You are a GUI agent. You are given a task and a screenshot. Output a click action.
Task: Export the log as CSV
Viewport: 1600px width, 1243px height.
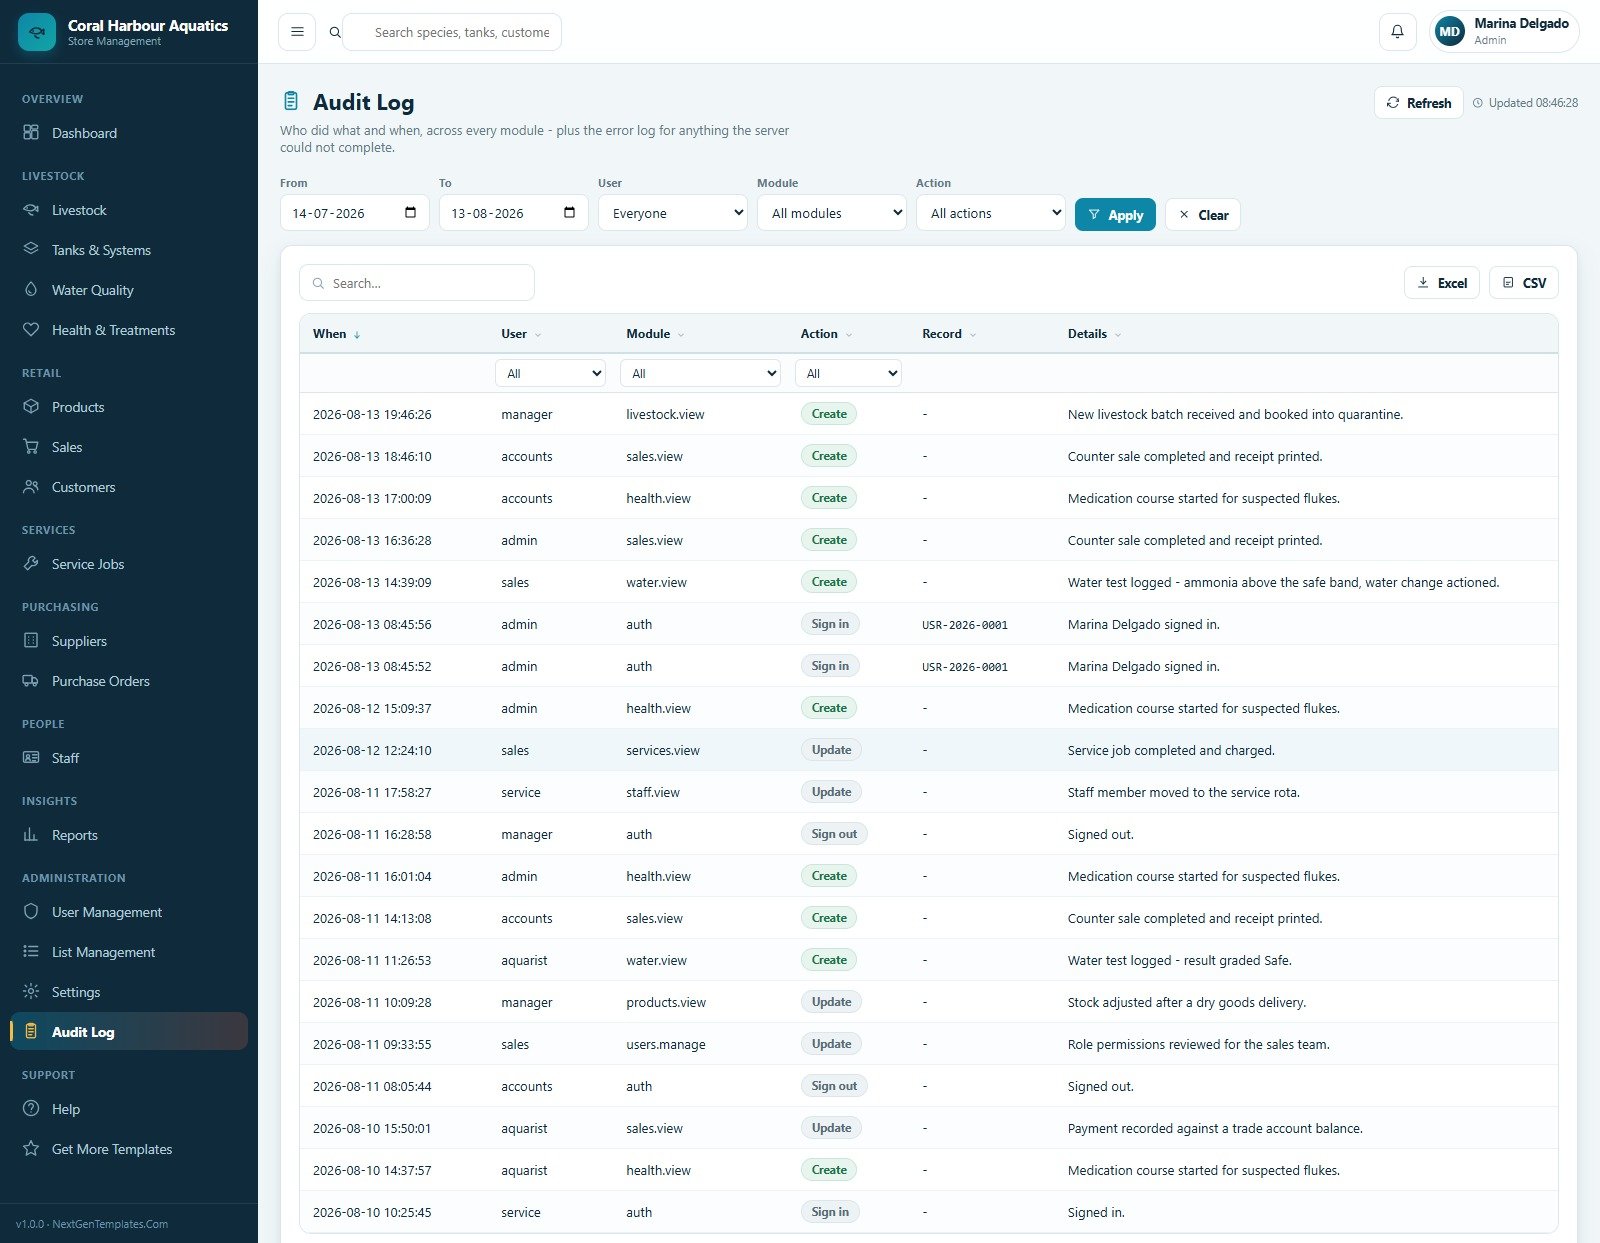[x=1524, y=283]
